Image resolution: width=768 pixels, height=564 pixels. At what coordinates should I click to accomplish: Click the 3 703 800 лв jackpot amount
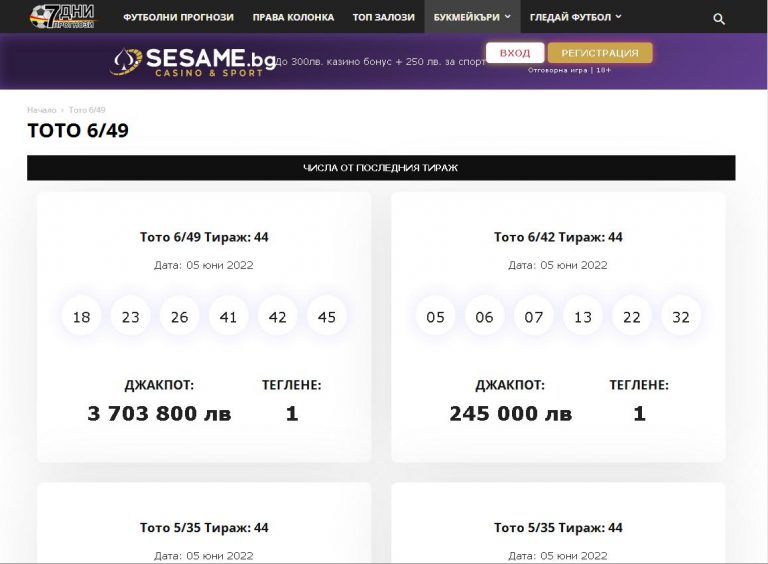[x=159, y=414]
